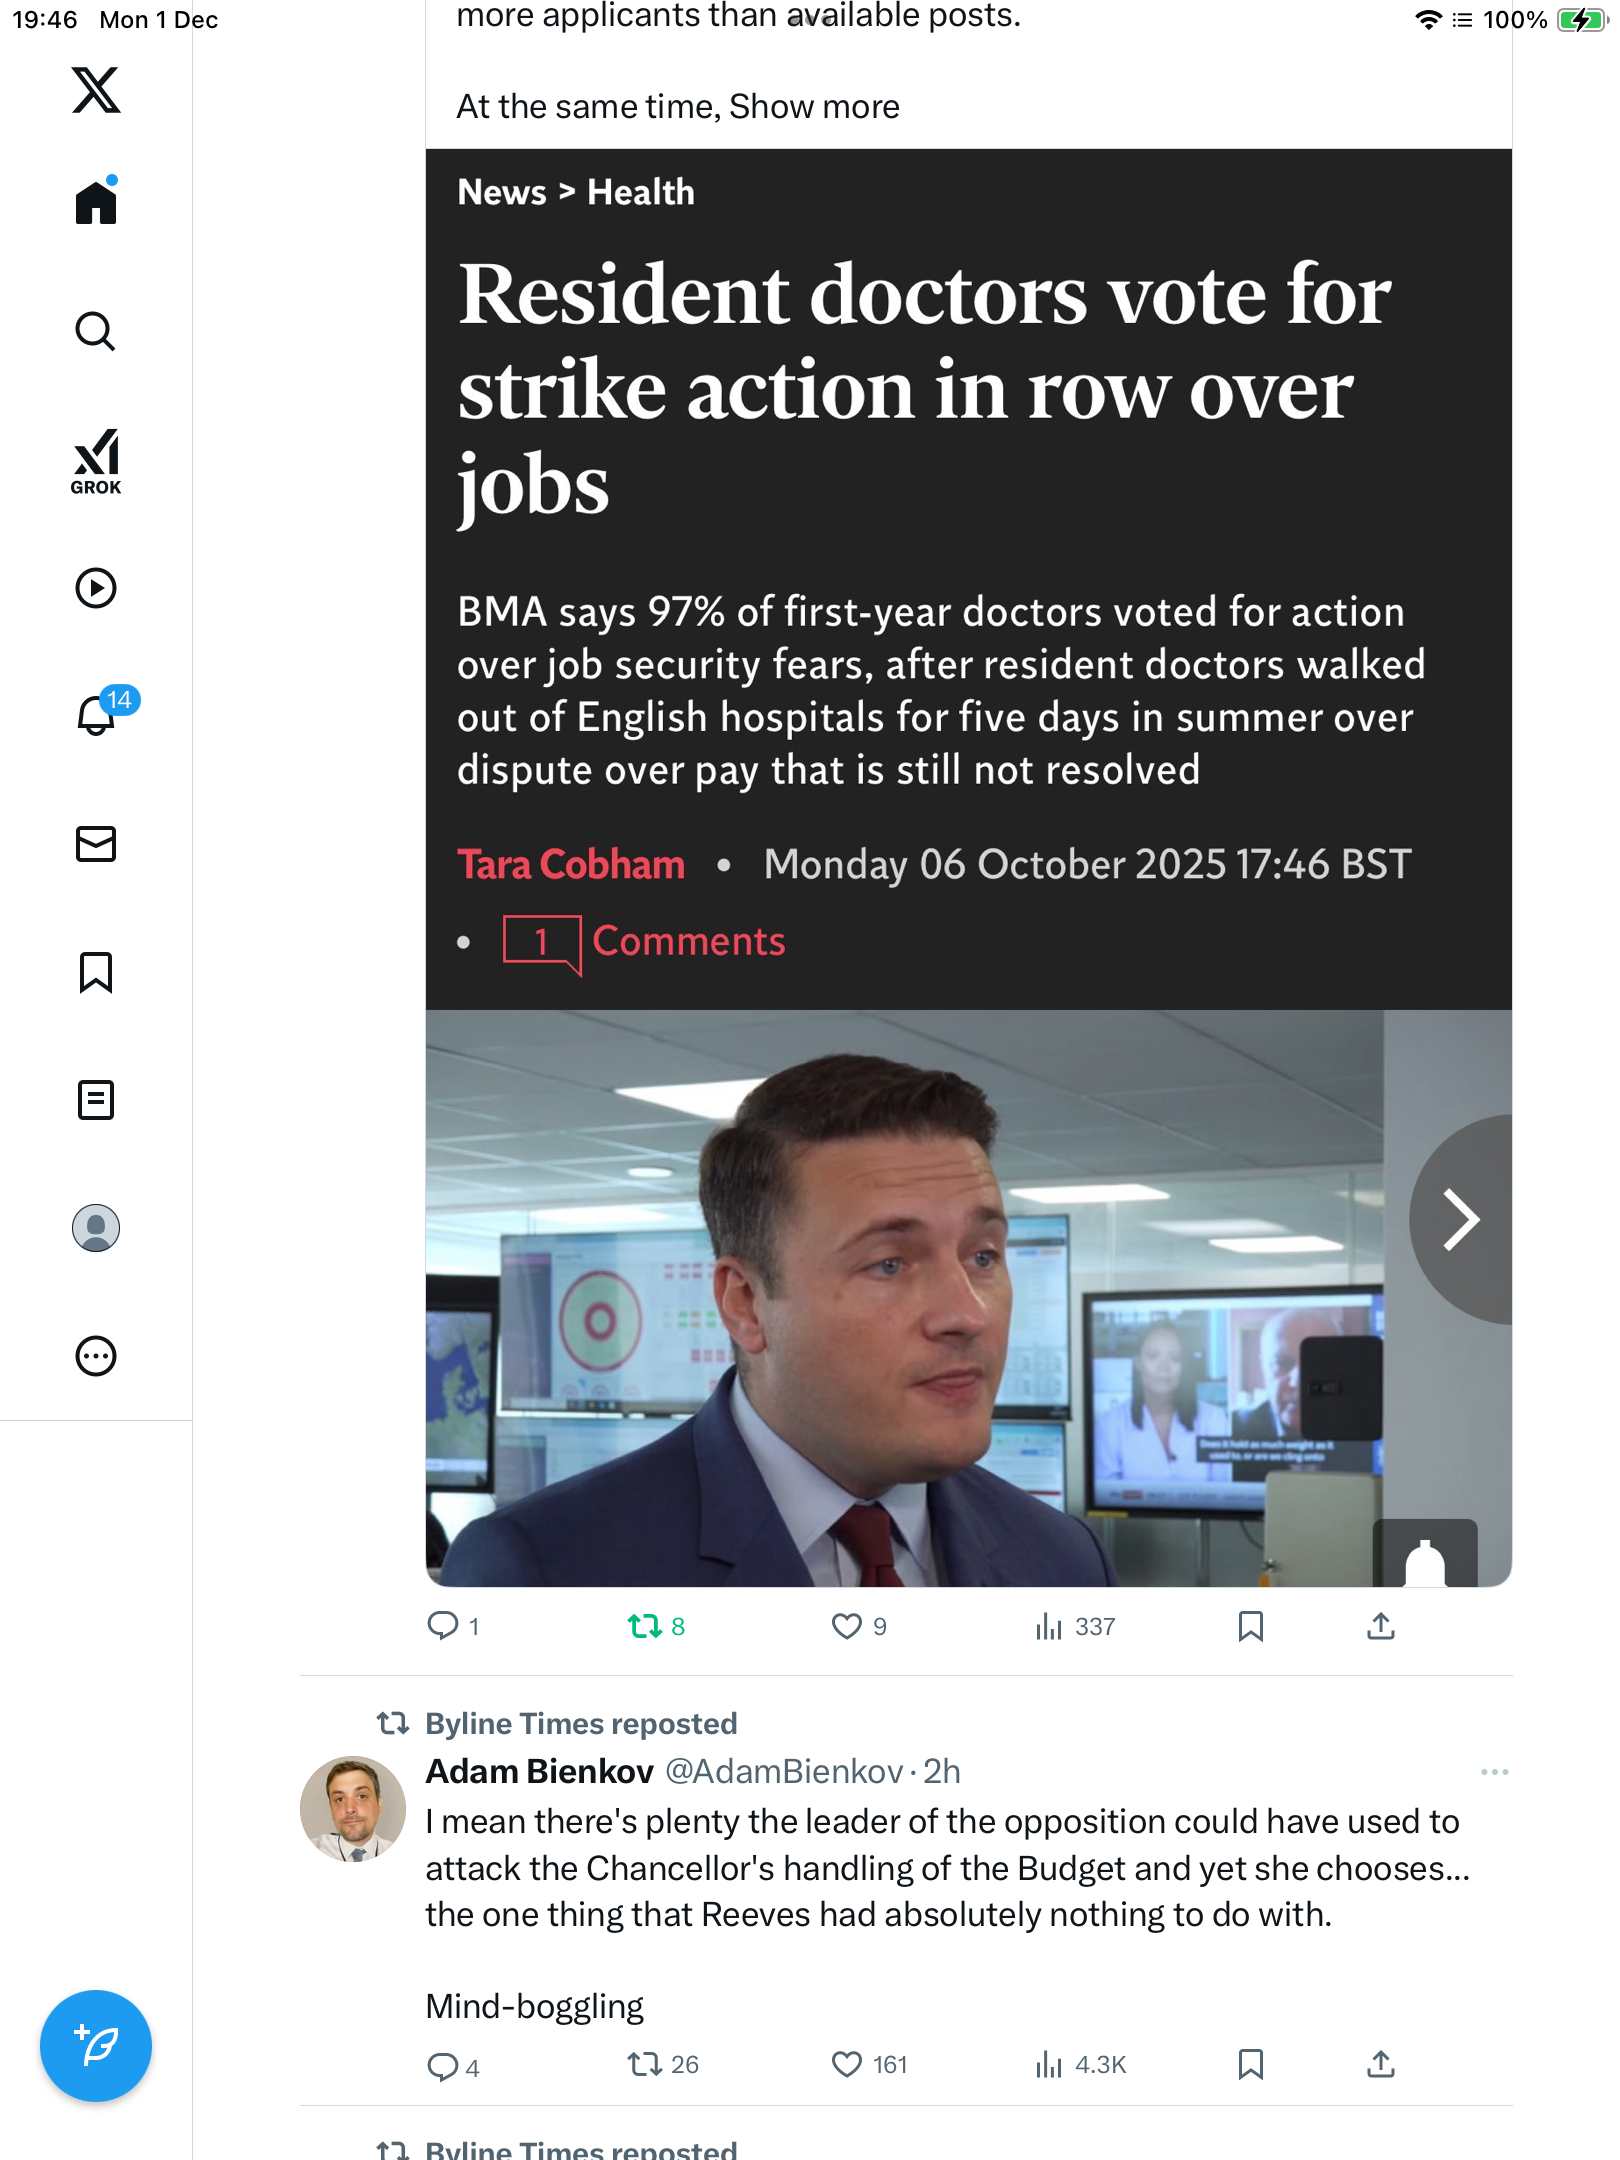This screenshot has height=2160, width=1620.
Task: Expand post text with Show more
Action: 814,107
